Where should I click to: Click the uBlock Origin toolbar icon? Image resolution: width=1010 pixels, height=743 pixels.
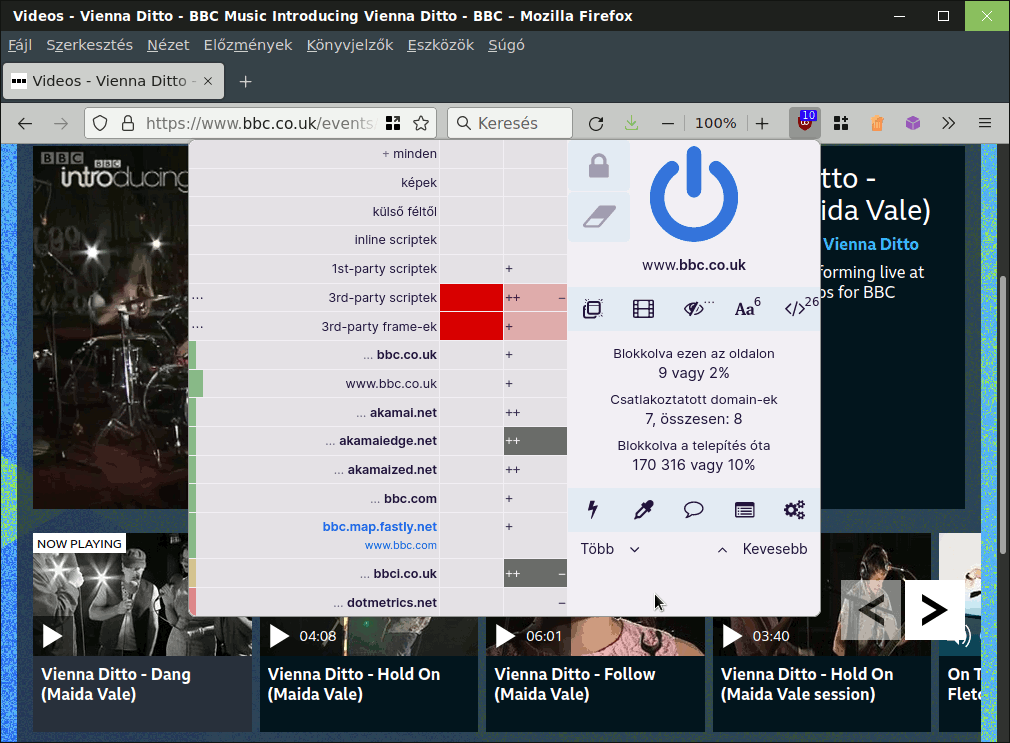pyautogui.click(x=805, y=122)
